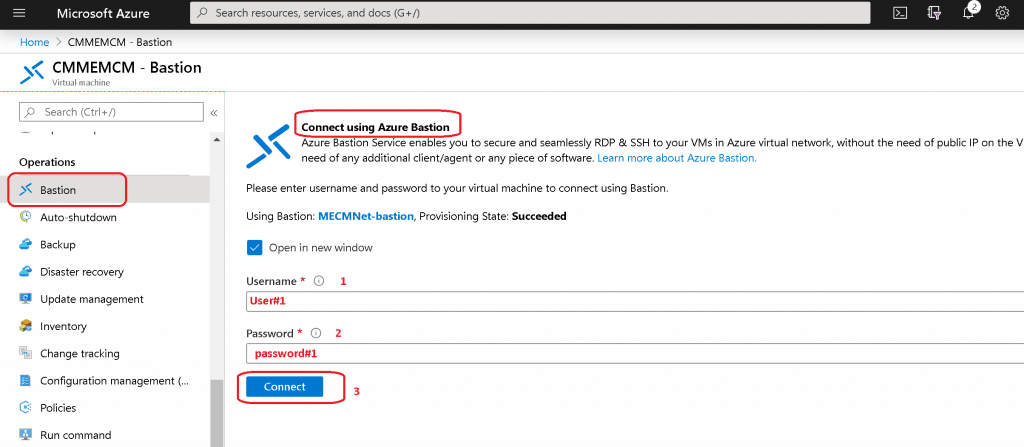Focus the sidebar Search (Ctrl+/) box
This screenshot has height=447, width=1024.
click(x=111, y=112)
